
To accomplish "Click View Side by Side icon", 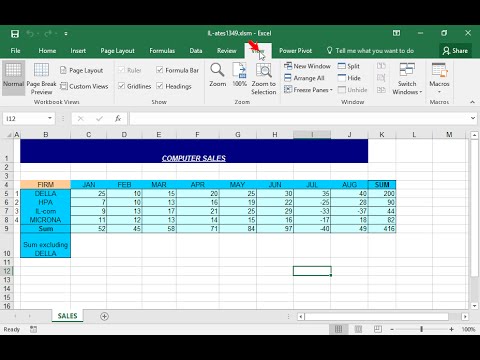I will click(381, 66).
